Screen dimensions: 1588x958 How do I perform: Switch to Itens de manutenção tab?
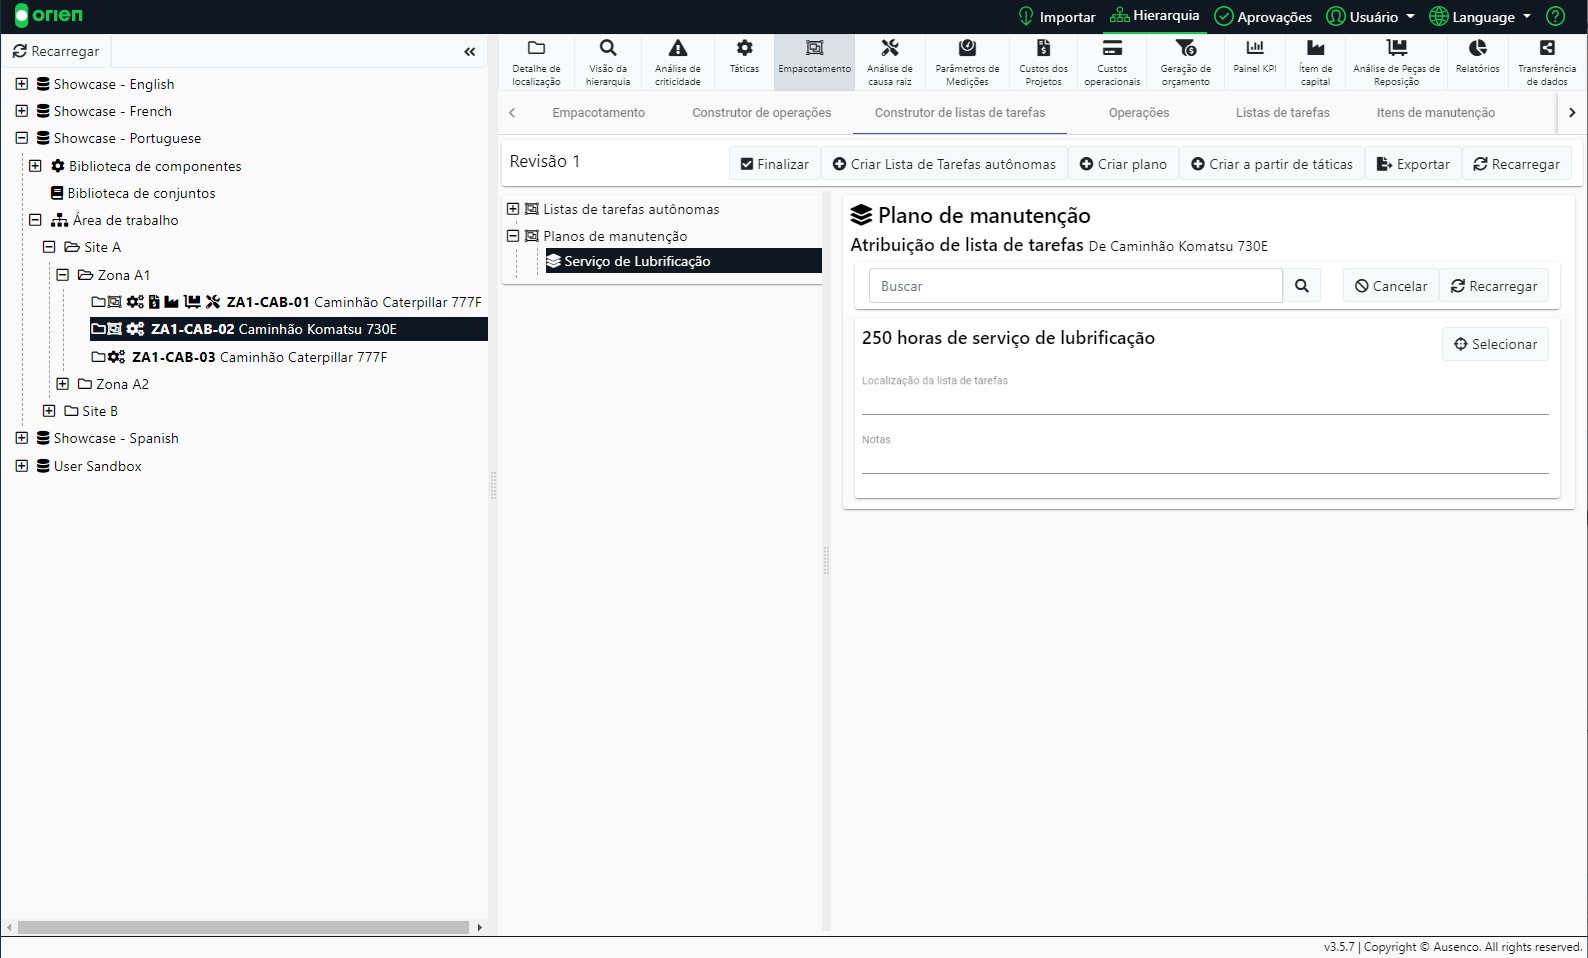pos(1436,113)
